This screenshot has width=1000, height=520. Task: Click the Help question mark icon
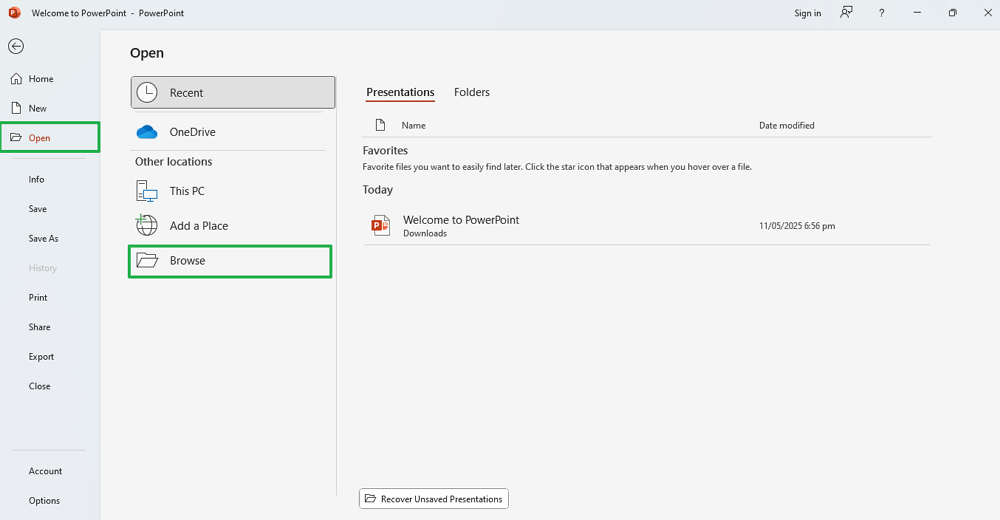[881, 13]
